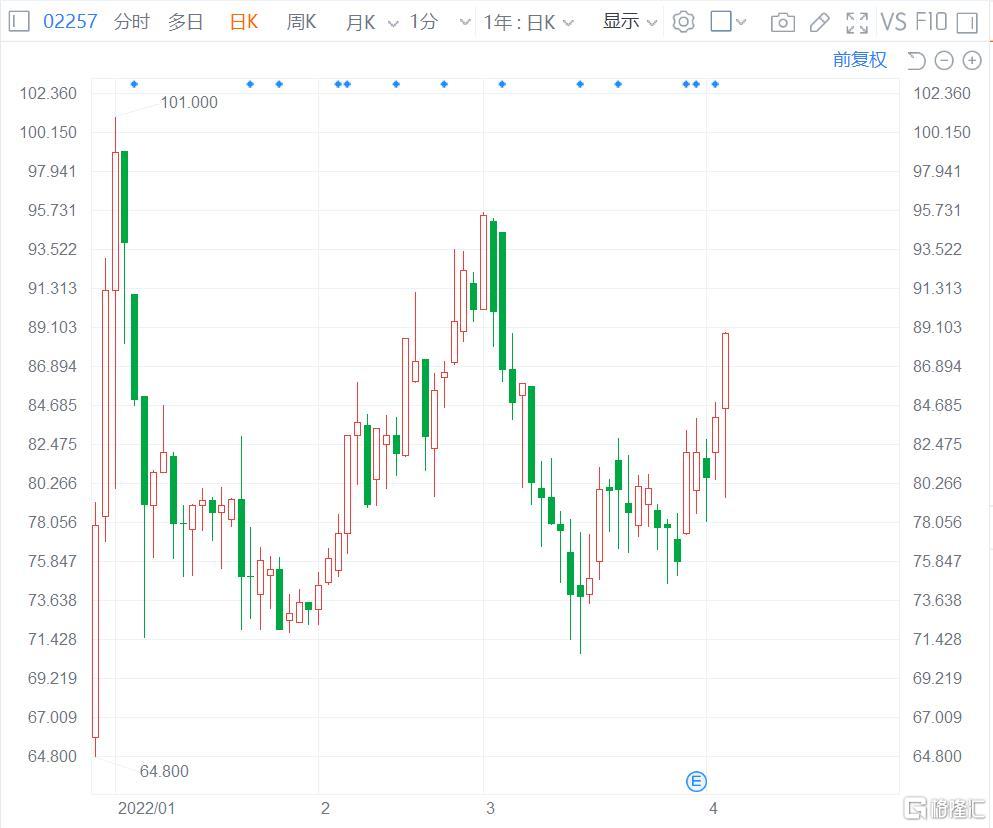The height and width of the screenshot is (828, 993).
Task: Reset chart with the undo arrow icon
Action: click(x=916, y=61)
